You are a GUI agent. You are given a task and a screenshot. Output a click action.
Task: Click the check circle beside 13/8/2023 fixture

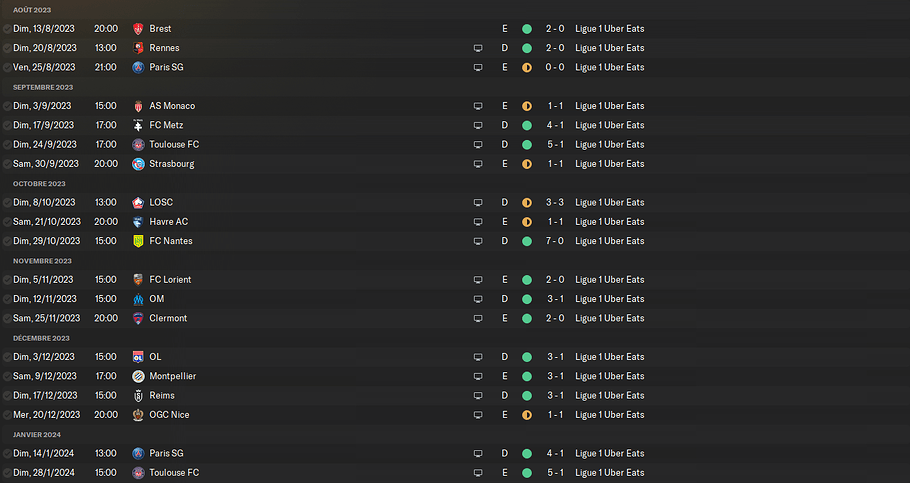(x=7, y=29)
